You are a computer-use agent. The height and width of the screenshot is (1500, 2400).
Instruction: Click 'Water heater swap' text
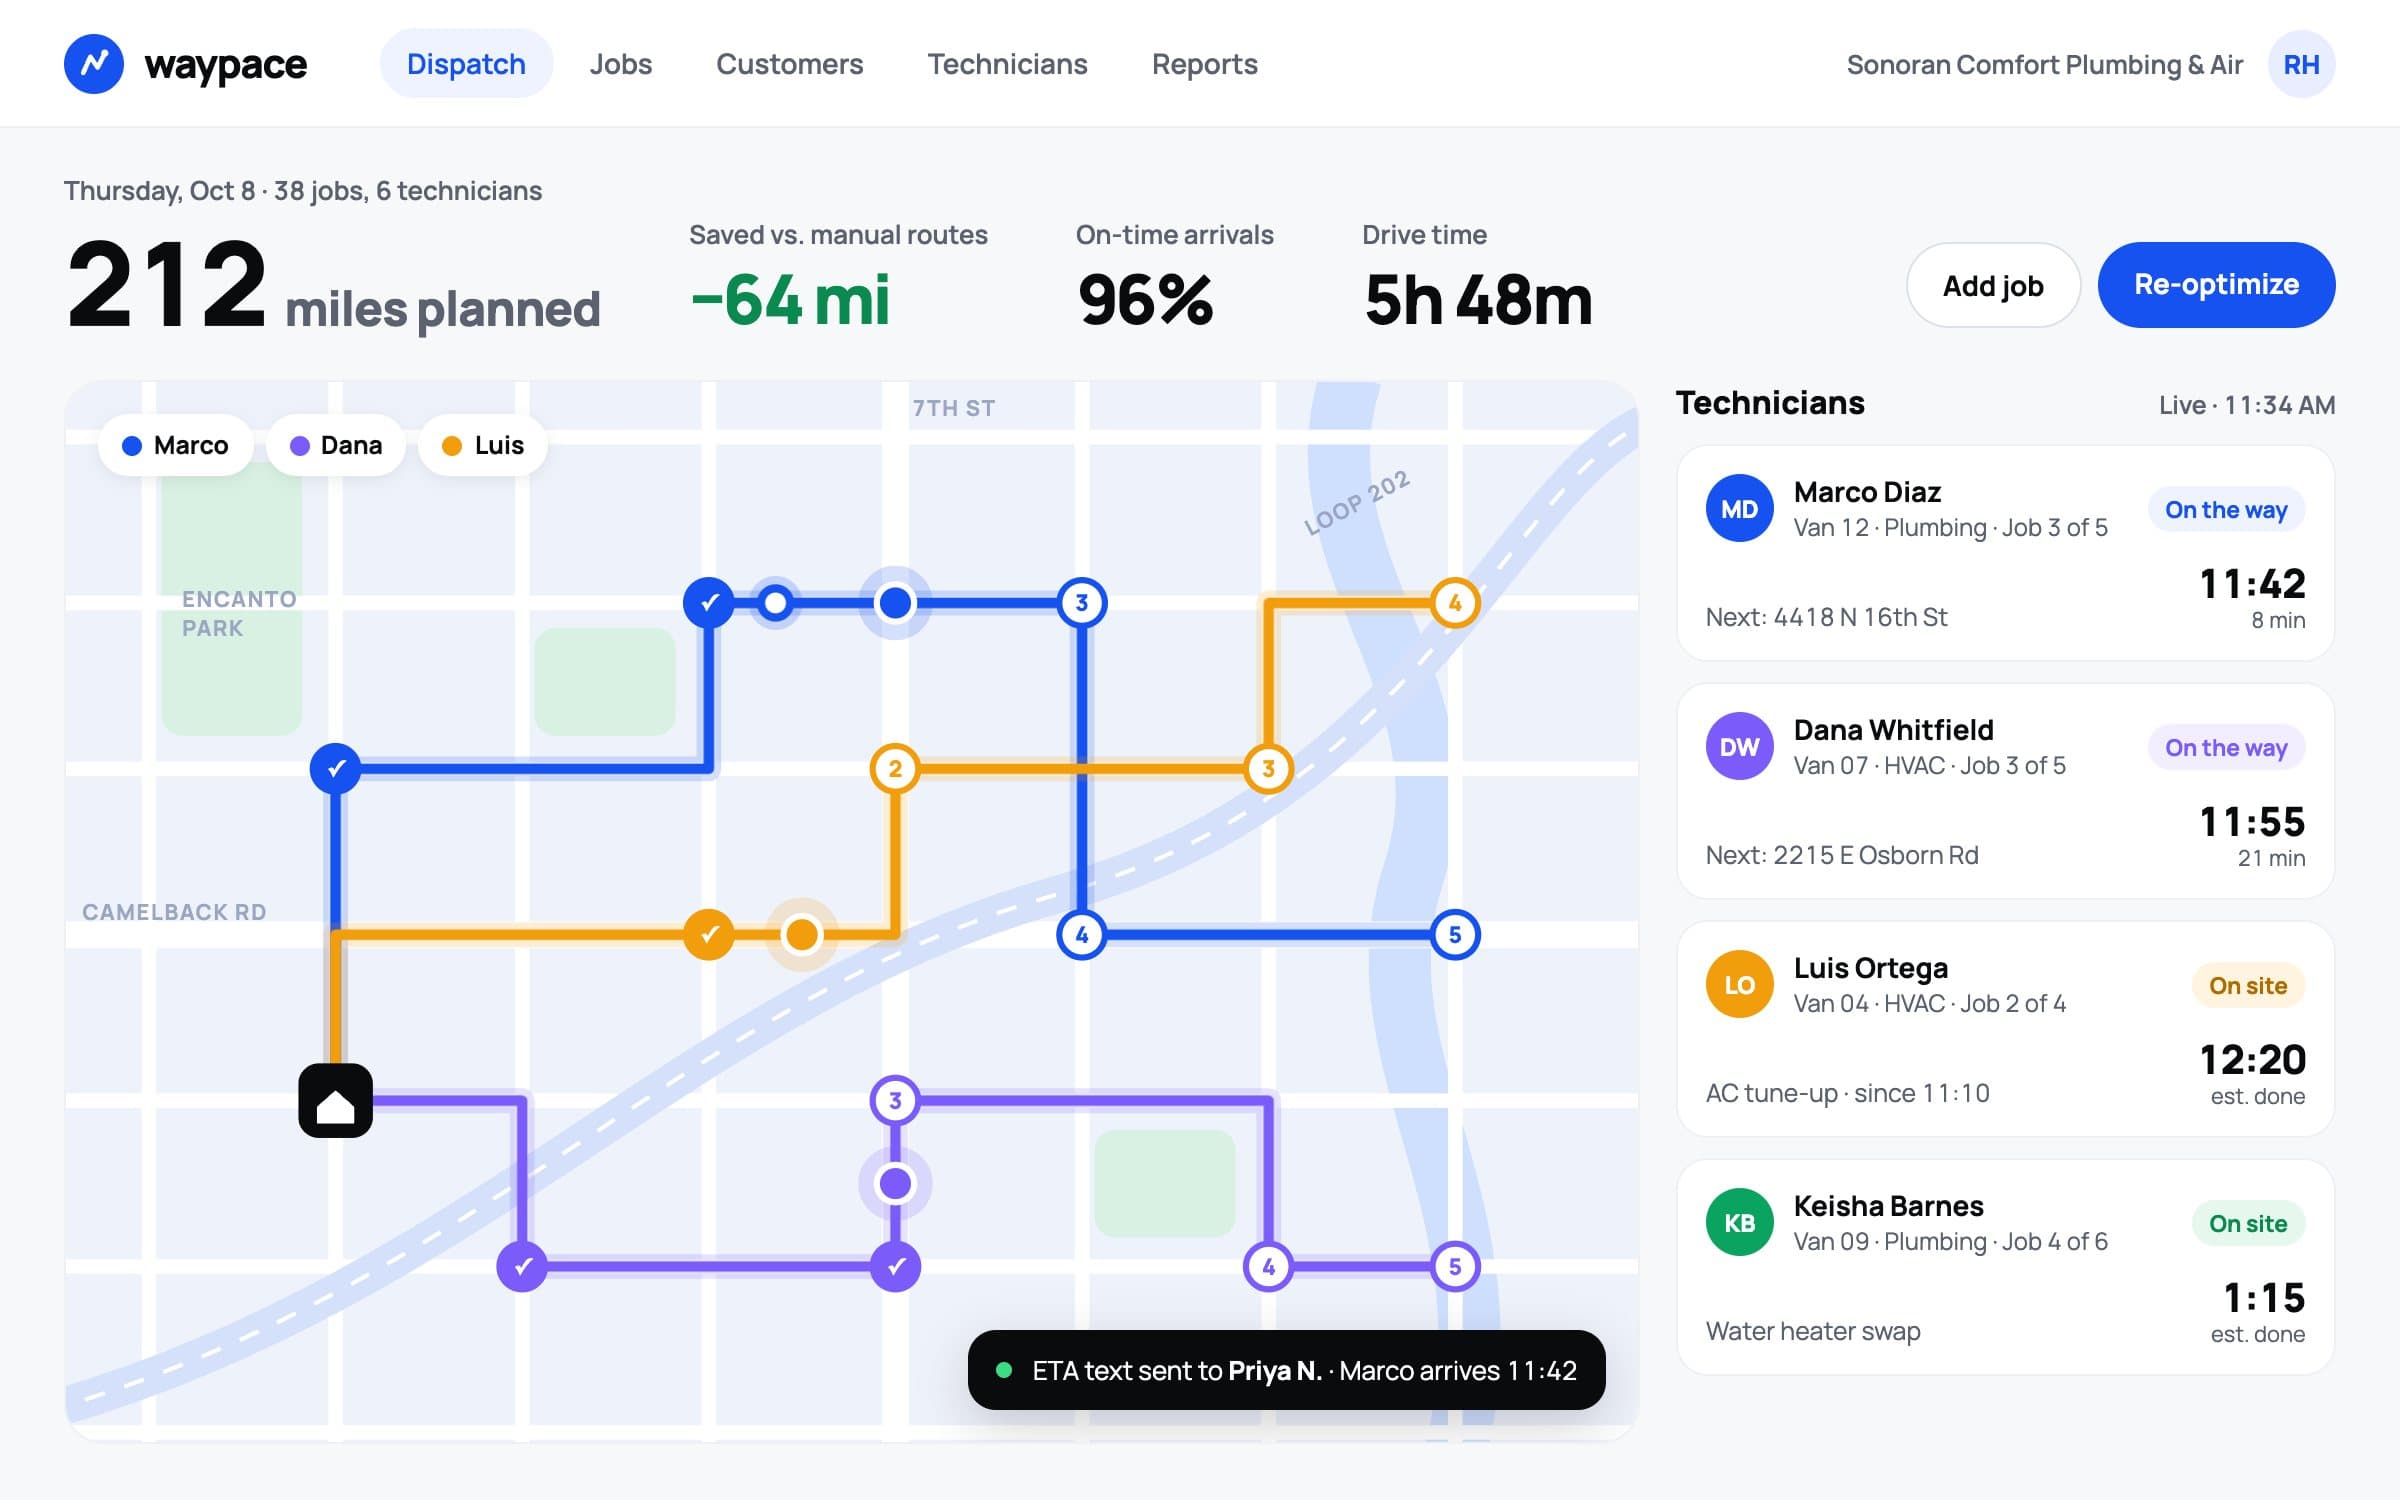coord(1813,1331)
